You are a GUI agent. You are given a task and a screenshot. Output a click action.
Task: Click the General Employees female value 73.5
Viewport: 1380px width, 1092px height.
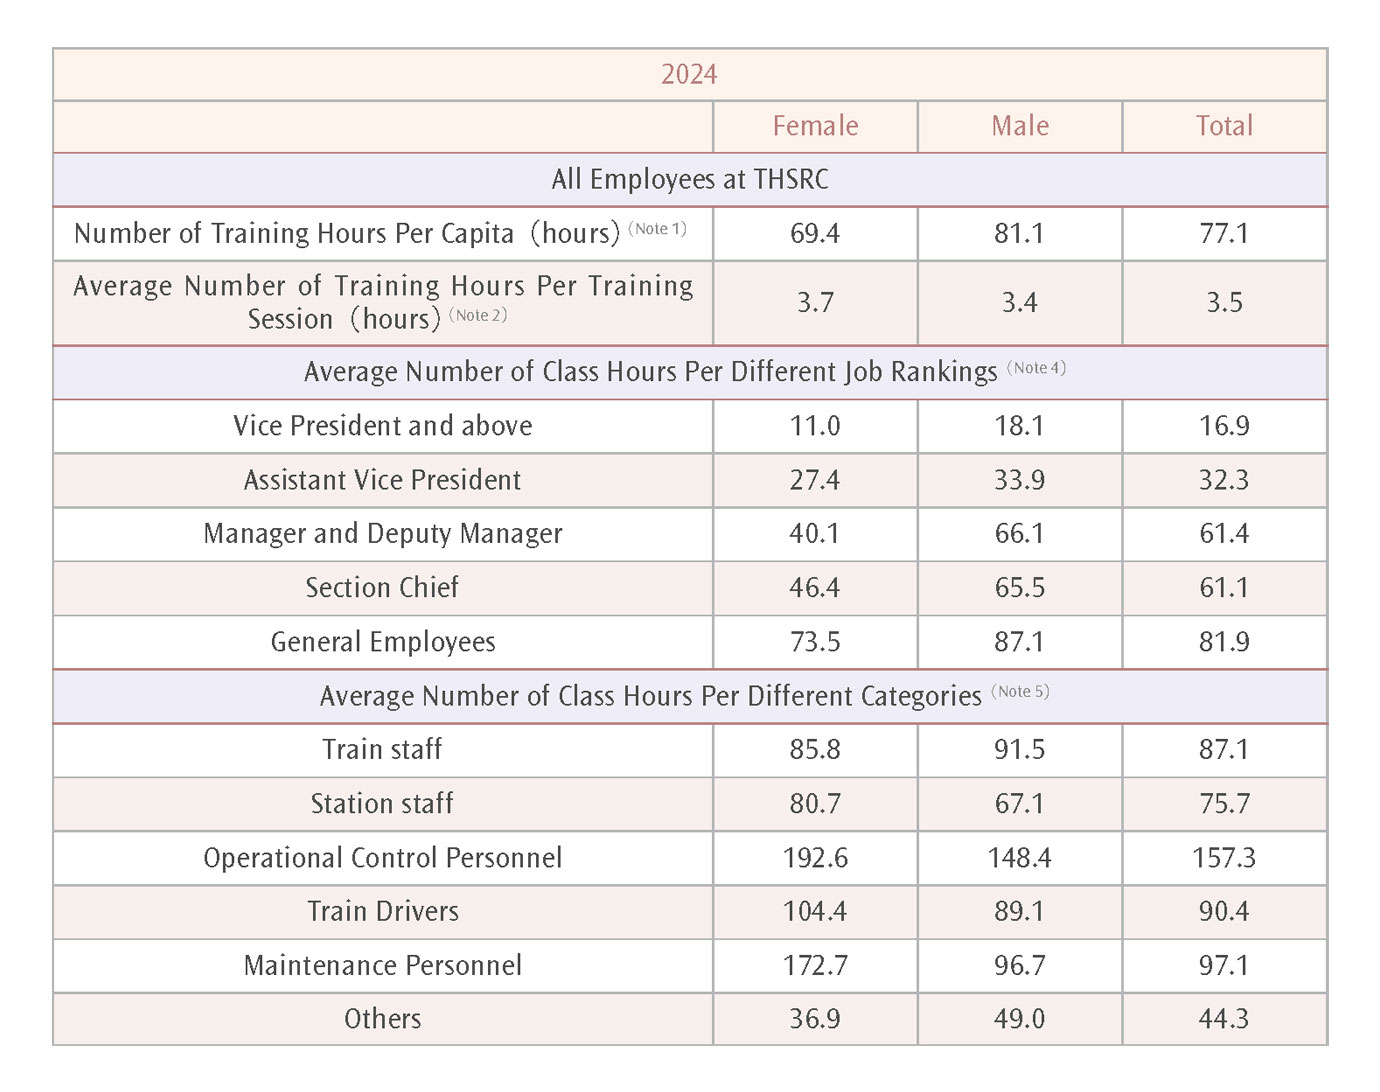click(815, 642)
